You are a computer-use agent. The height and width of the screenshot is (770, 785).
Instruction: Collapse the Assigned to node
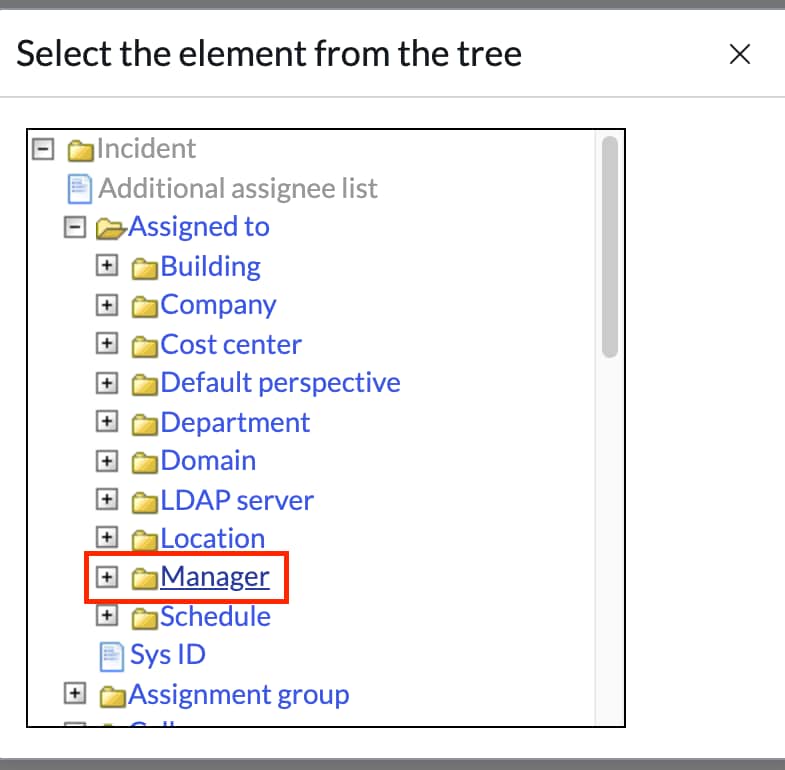(74, 227)
